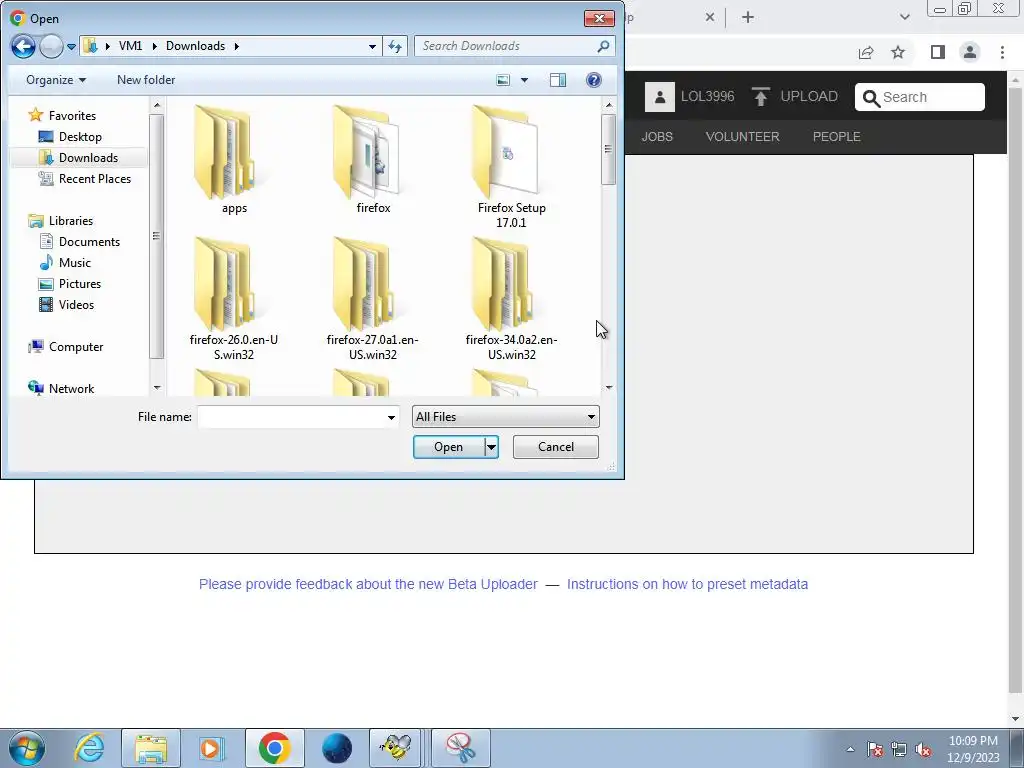Click the Open button
The image size is (1024, 768).
pos(449,447)
